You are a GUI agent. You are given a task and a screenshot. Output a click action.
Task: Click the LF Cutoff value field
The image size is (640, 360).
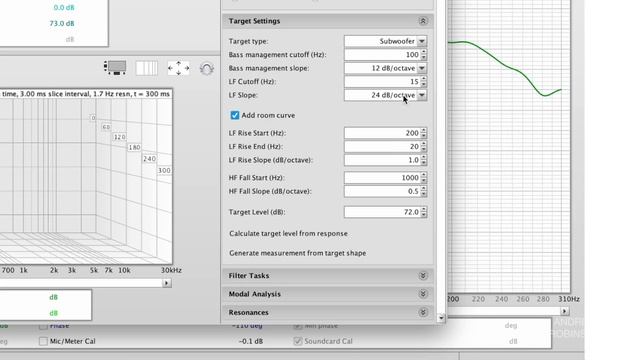pos(382,82)
